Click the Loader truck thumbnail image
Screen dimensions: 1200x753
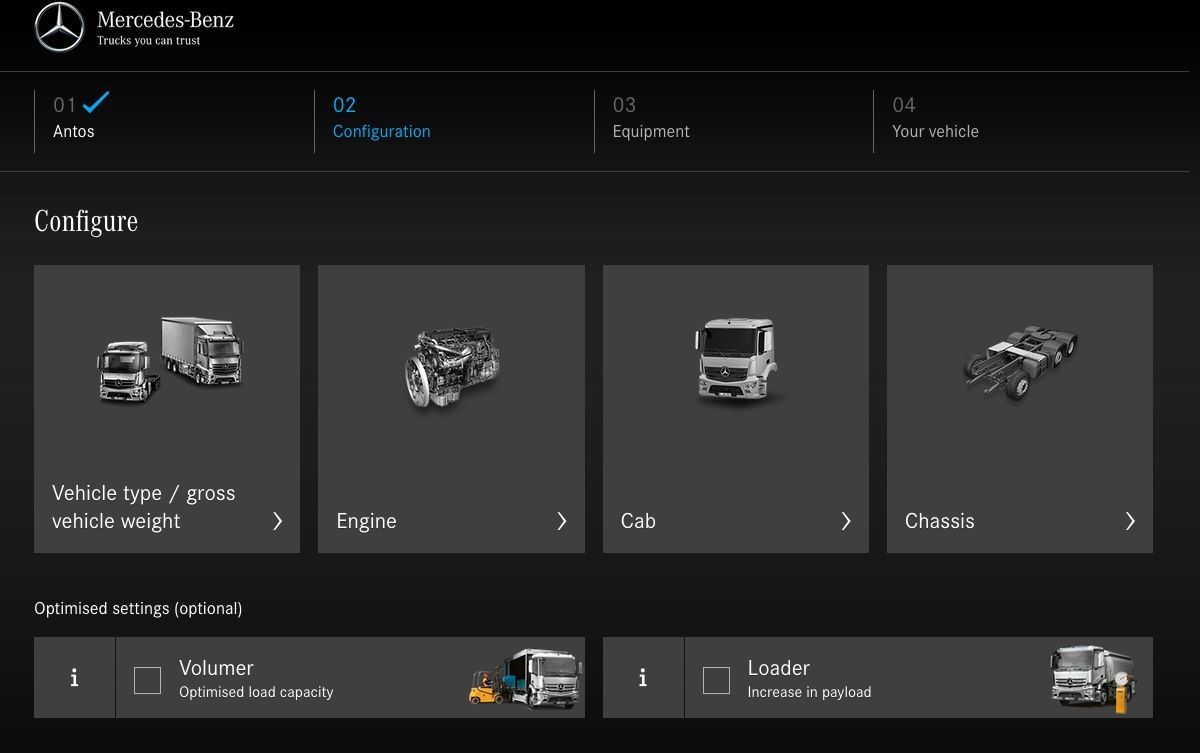[1093, 678]
